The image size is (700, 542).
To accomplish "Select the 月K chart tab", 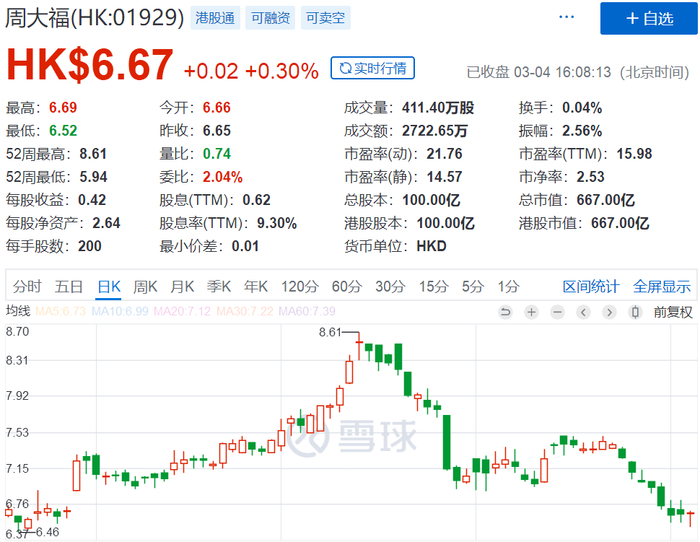I will click(x=182, y=286).
